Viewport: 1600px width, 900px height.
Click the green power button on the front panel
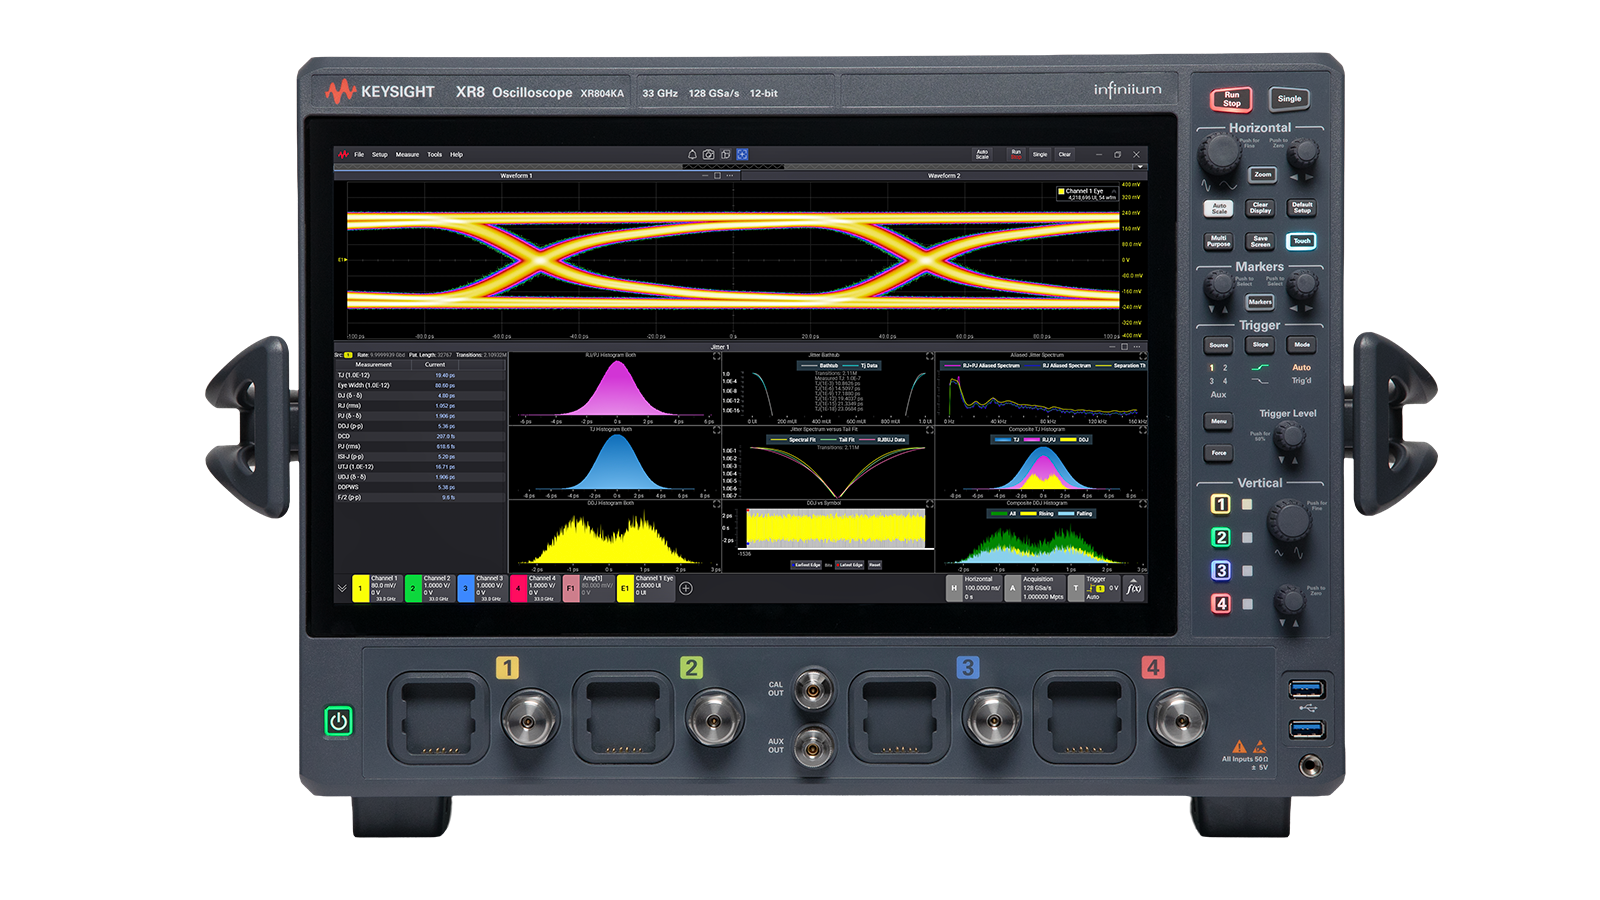click(x=338, y=721)
